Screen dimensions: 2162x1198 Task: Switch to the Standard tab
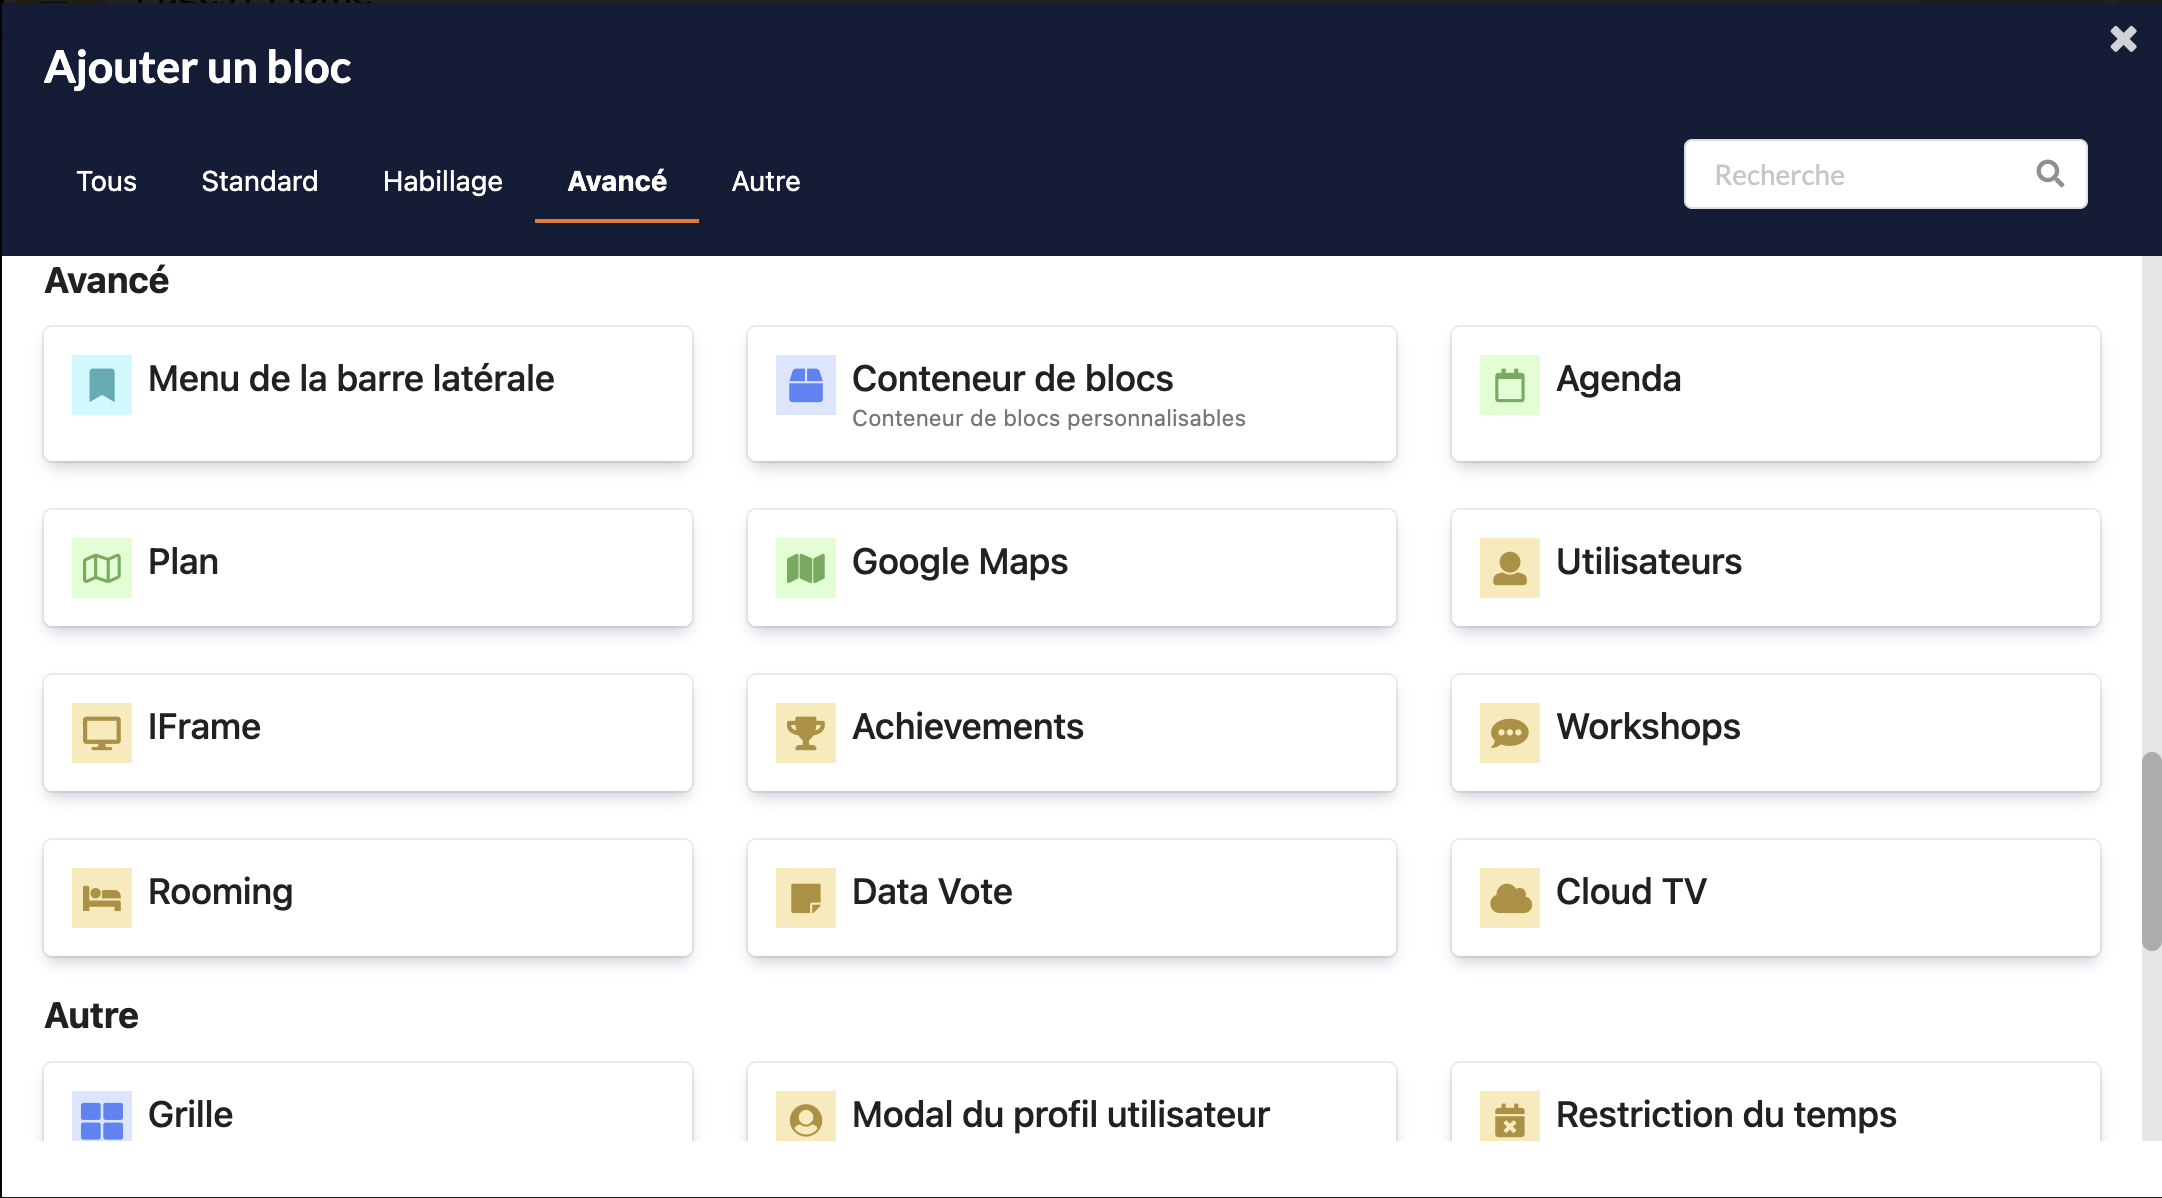pos(259,181)
